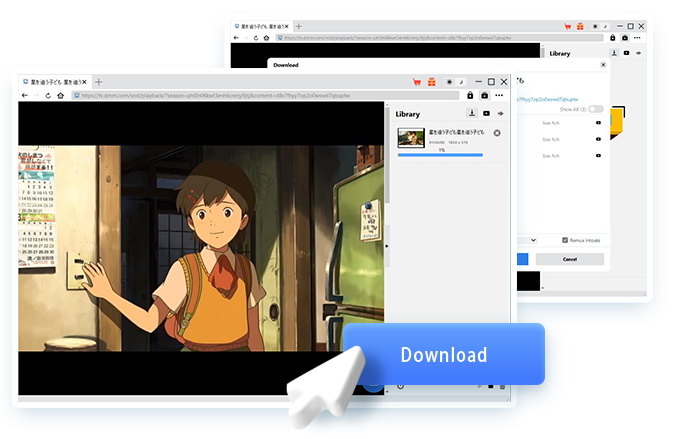Open a new tab in the rear window
This screenshot has width=686, height=439.
pyautogui.click(x=299, y=26)
